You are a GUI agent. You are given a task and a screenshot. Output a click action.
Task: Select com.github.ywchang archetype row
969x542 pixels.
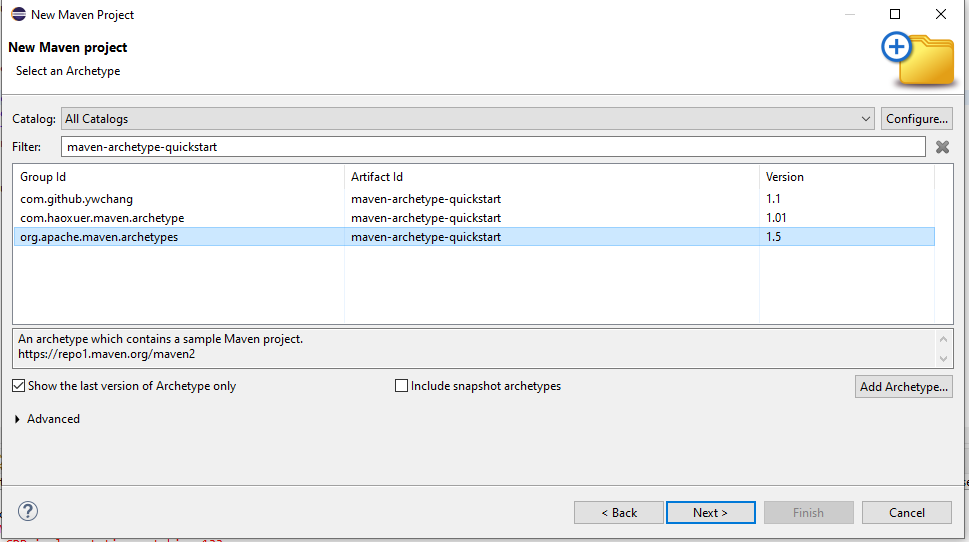tap(474, 199)
